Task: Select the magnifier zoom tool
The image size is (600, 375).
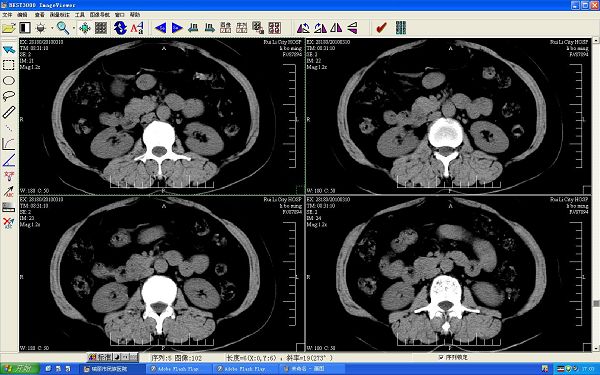Action: pos(62,28)
